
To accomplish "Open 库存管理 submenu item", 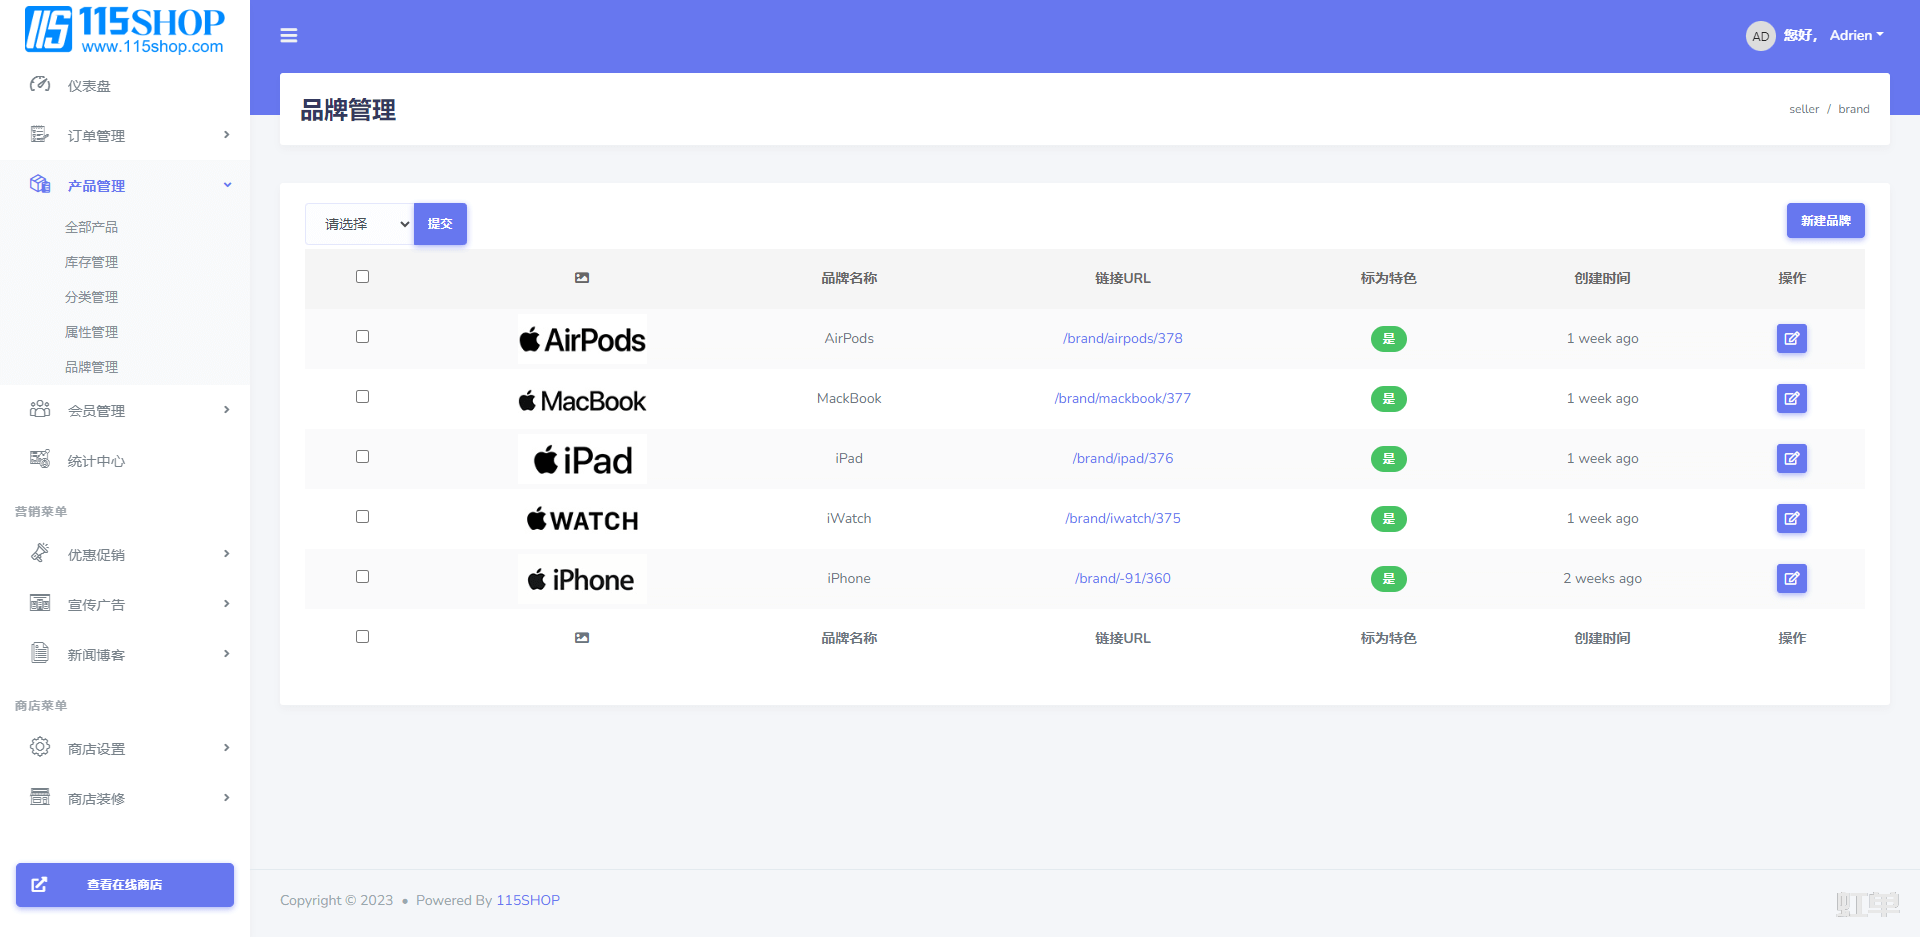I will [x=91, y=262].
